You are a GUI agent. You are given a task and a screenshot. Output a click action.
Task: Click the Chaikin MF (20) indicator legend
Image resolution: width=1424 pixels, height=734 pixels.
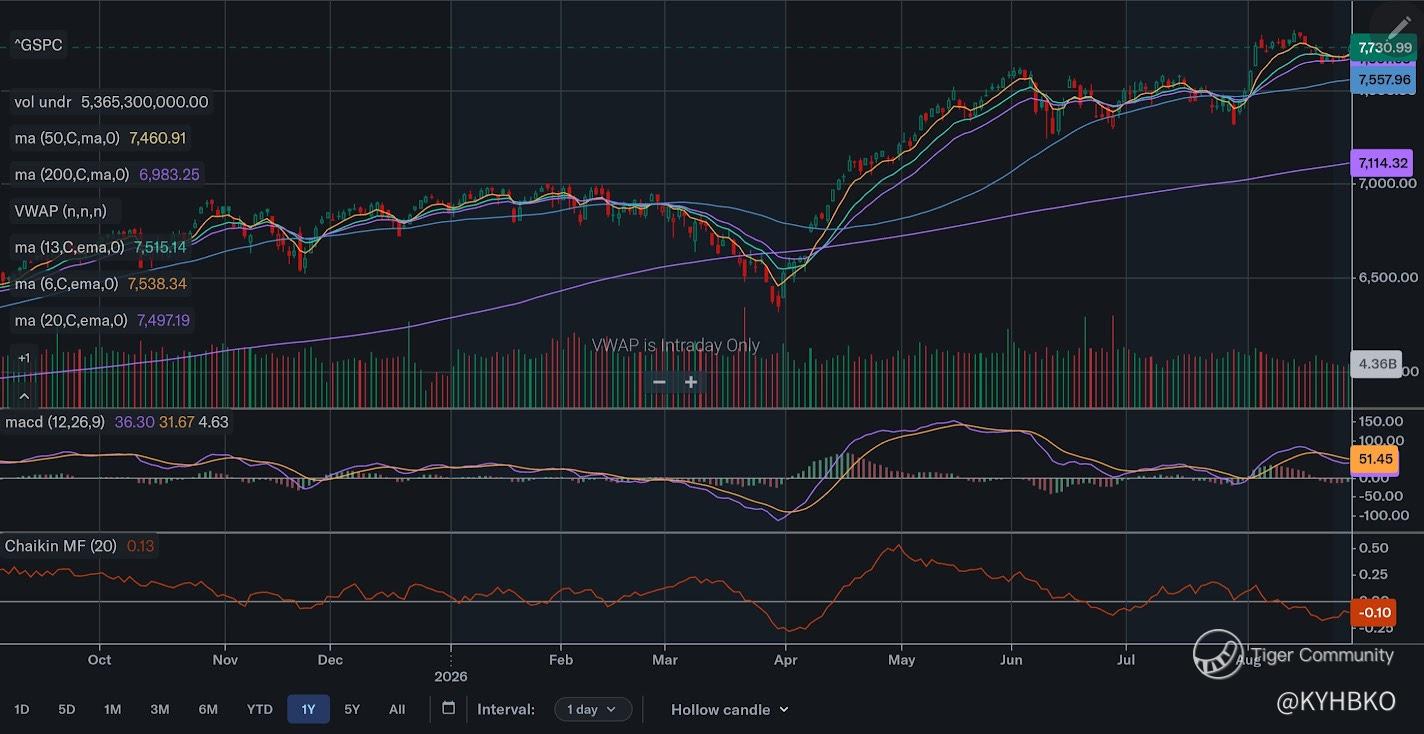(x=80, y=546)
